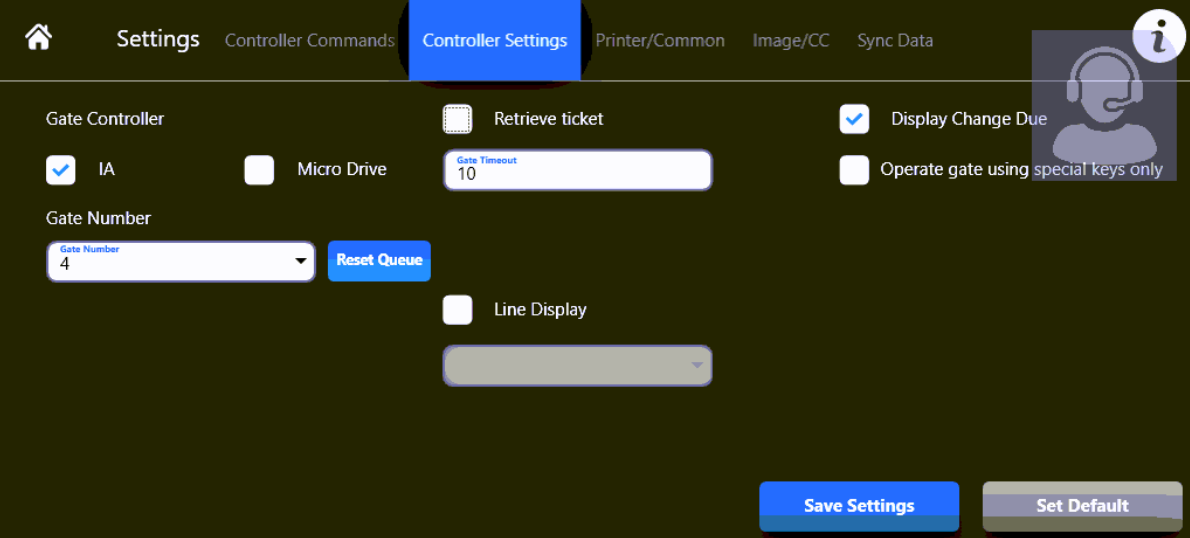Select the Controller Settings tab
The height and width of the screenshot is (538, 1190).
click(x=495, y=40)
